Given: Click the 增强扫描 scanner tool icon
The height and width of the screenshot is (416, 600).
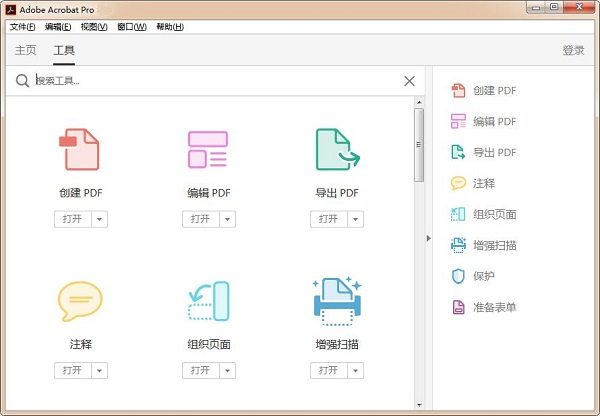Looking at the screenshot, I should point(337,301).
